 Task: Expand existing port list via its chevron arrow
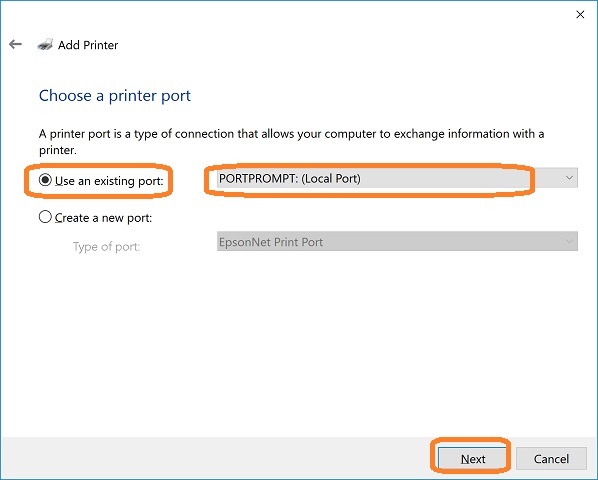click(x=569, y=178)
